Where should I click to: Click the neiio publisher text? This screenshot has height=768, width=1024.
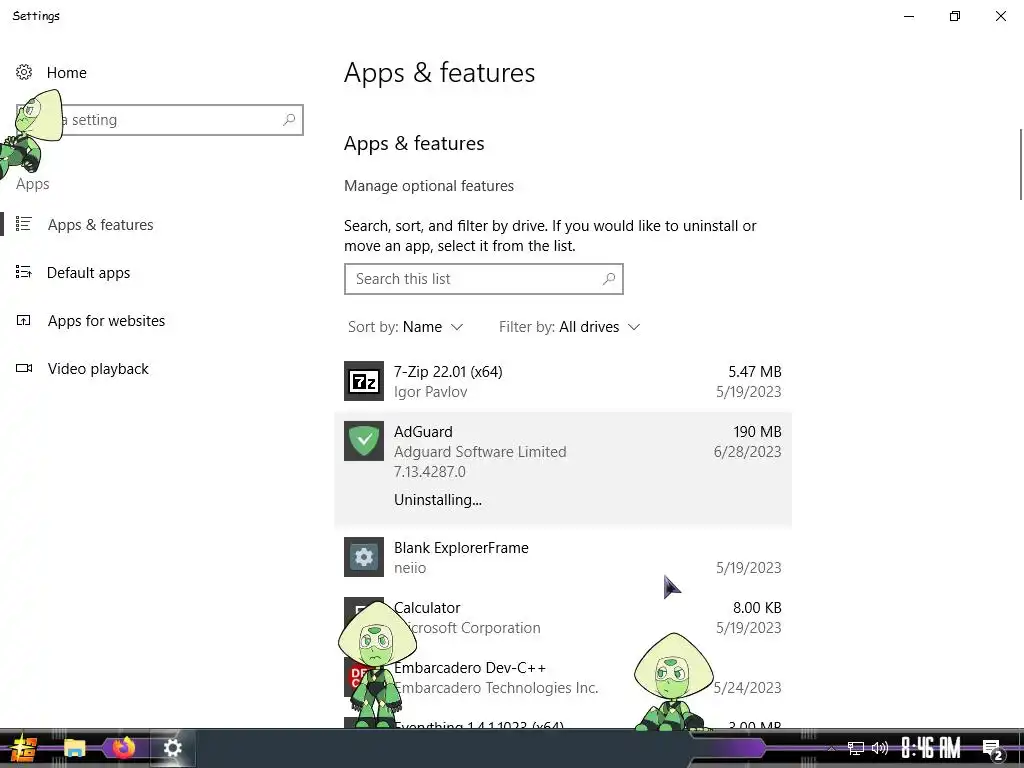(x=409, y=568)
